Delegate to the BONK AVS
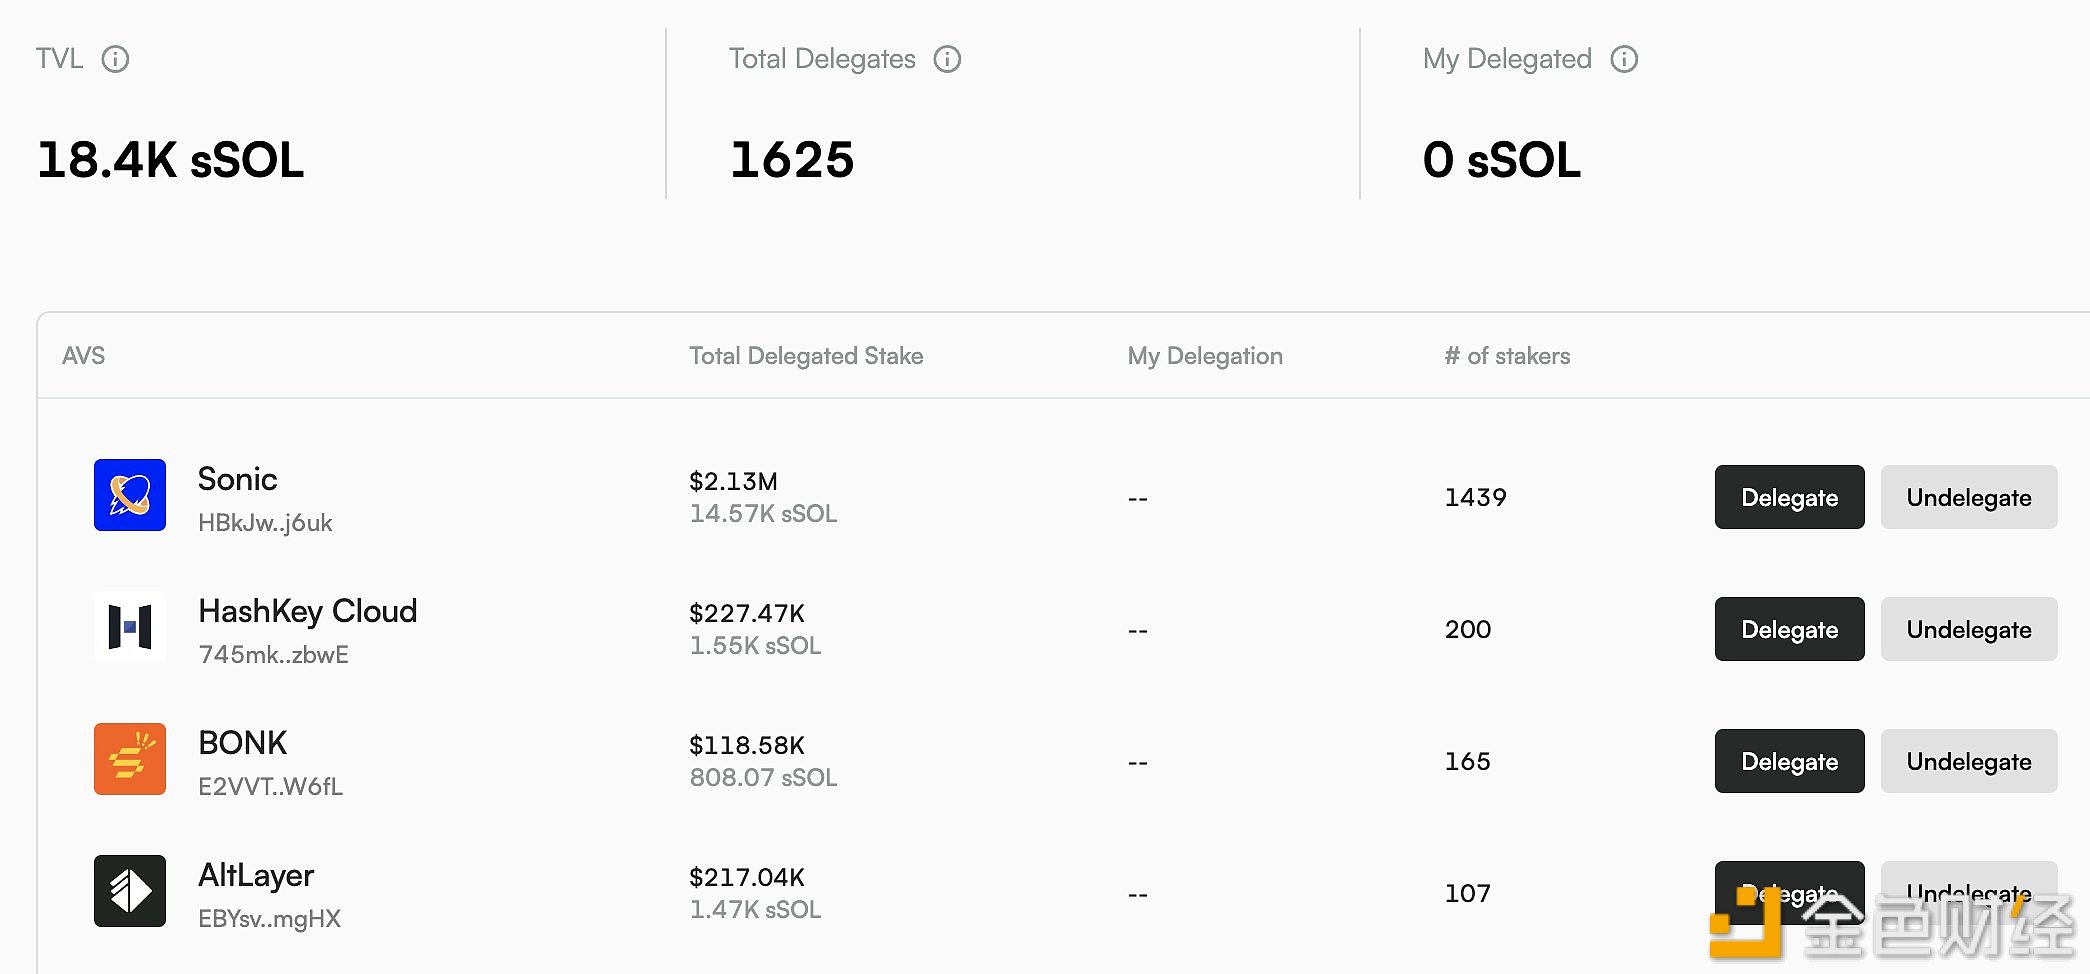 tap(1789, 761)
